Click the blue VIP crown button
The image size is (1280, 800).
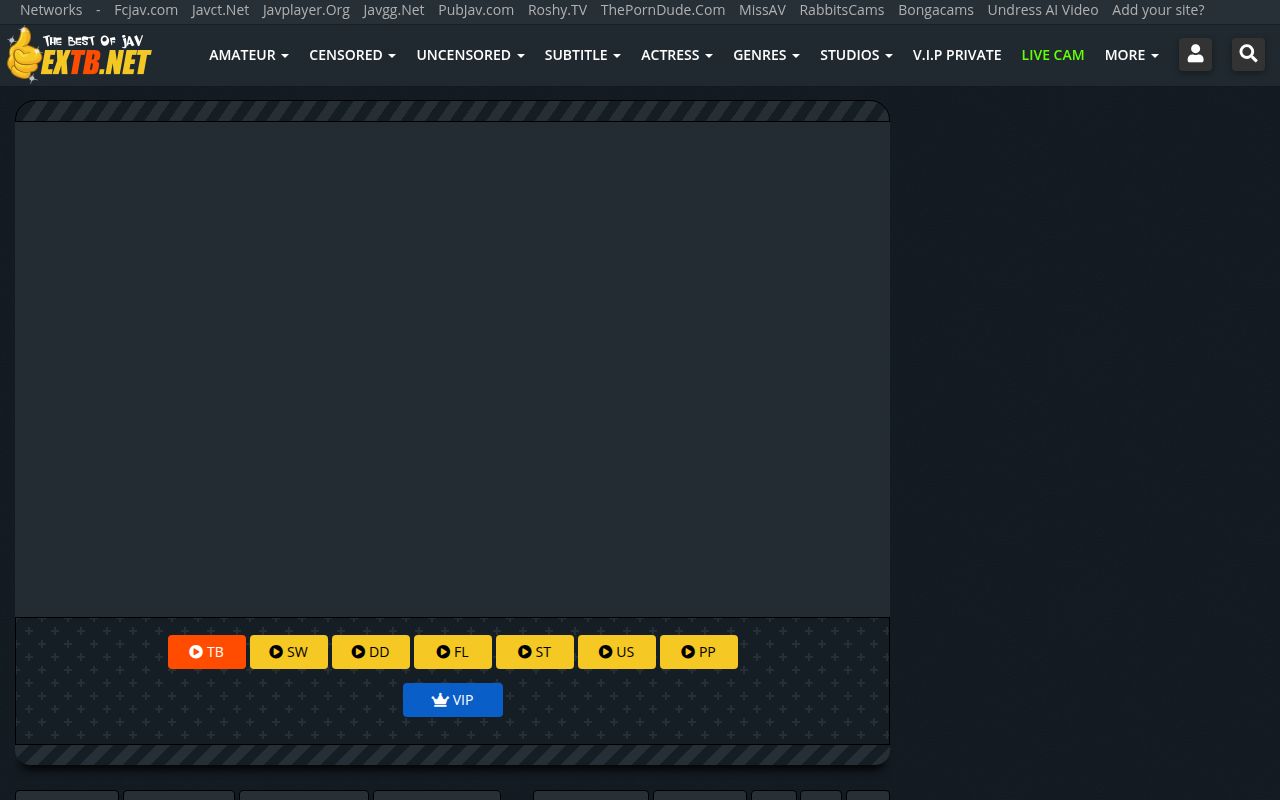tap(453, 700)
